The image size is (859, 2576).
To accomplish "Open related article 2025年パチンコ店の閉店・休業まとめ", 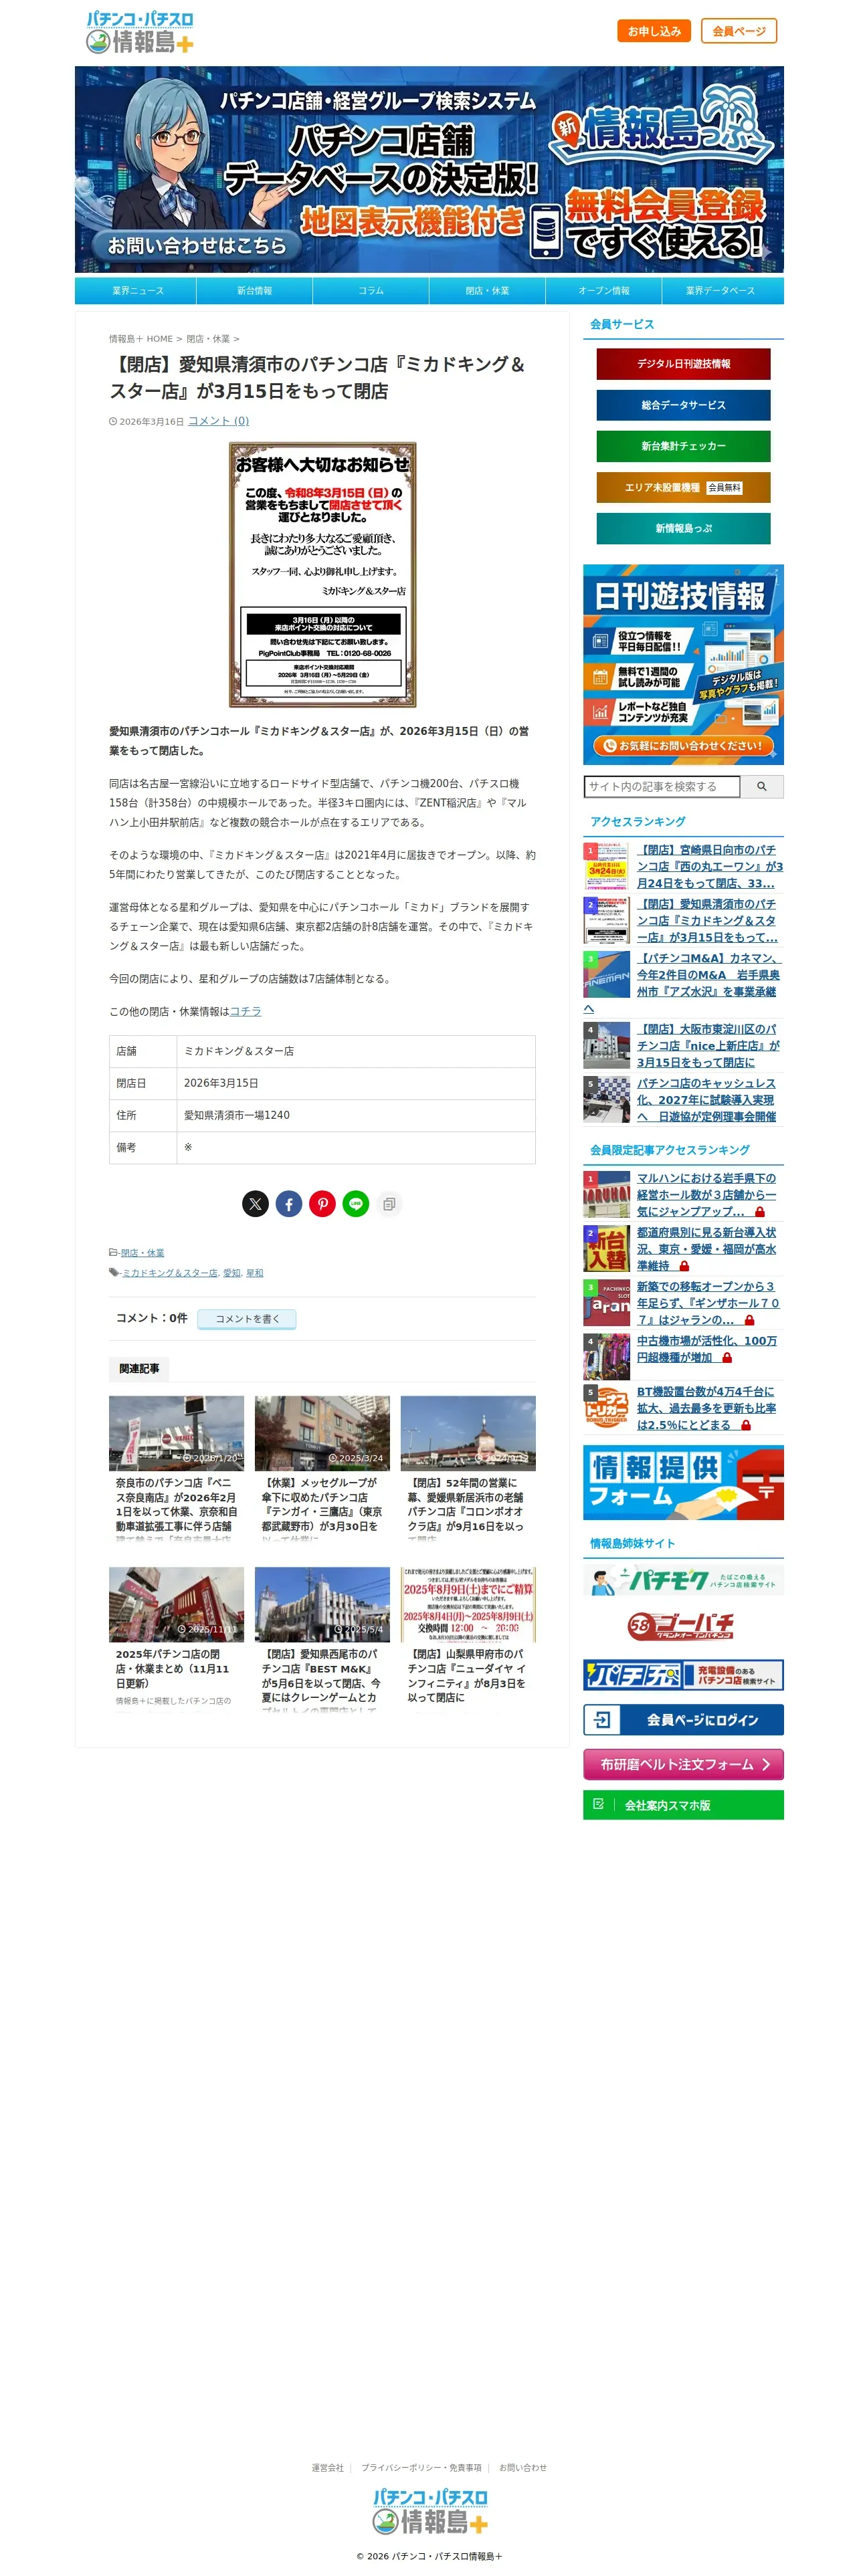I will pos(176,1639).
